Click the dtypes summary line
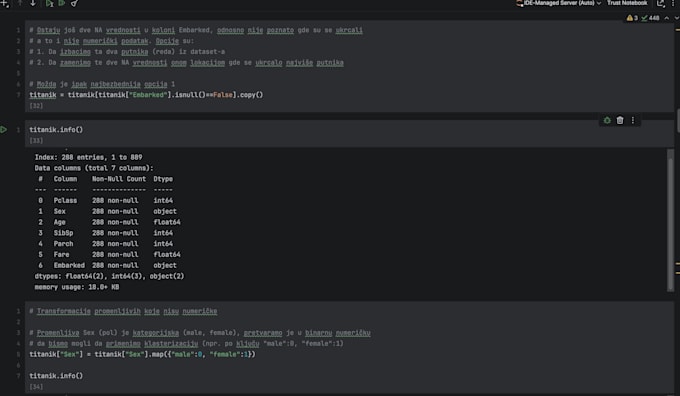This screenshot has height=396, width=680. coord(109,276)
